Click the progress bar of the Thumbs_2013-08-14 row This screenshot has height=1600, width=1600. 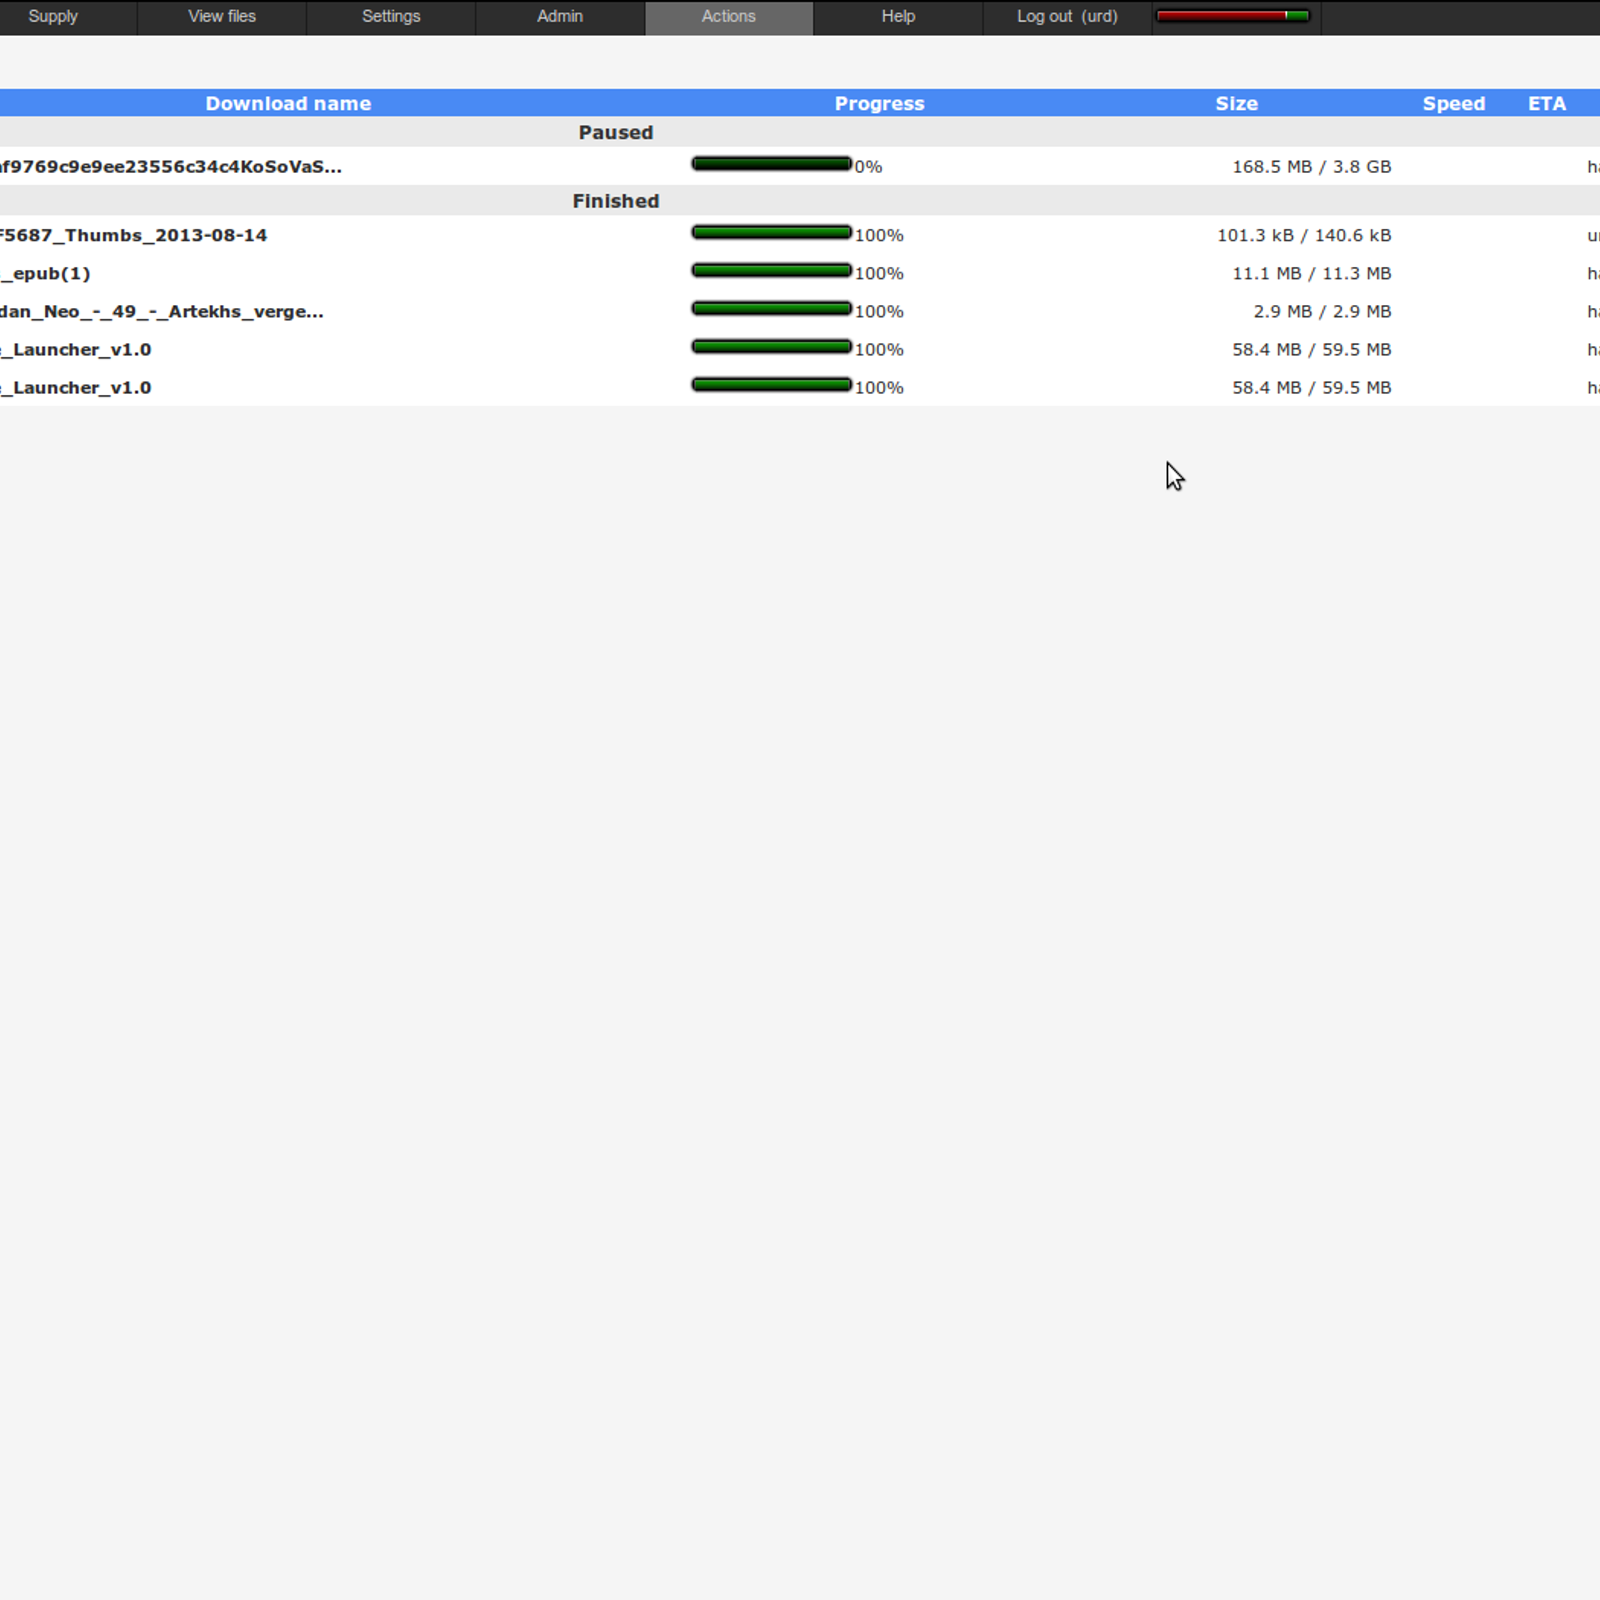pos(771,233)
